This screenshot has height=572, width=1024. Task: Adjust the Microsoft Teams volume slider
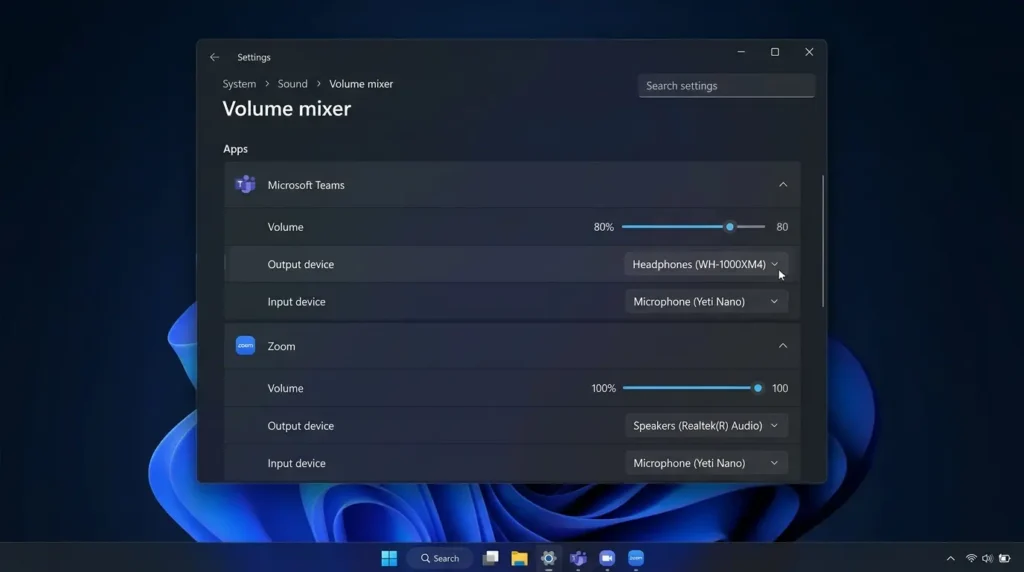693,227
